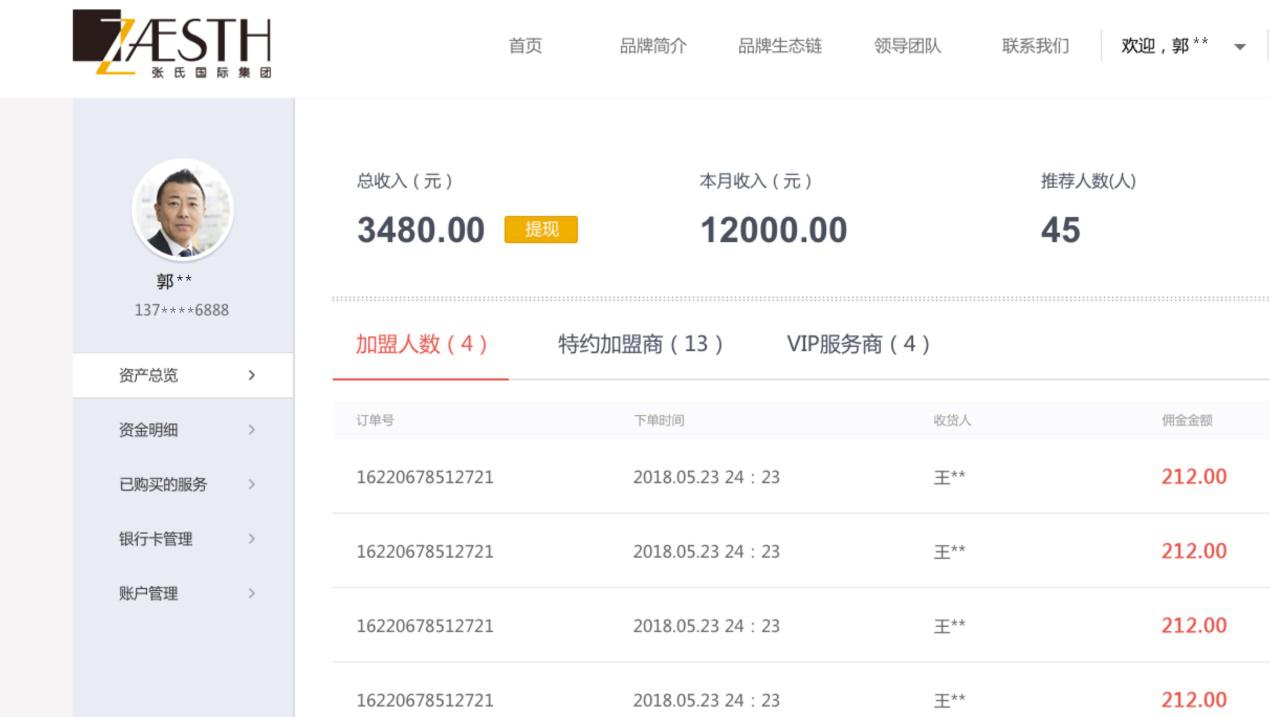Expand the 已购买的服务 sidebar arrow

pyautogui.click(x=252, y=484)
